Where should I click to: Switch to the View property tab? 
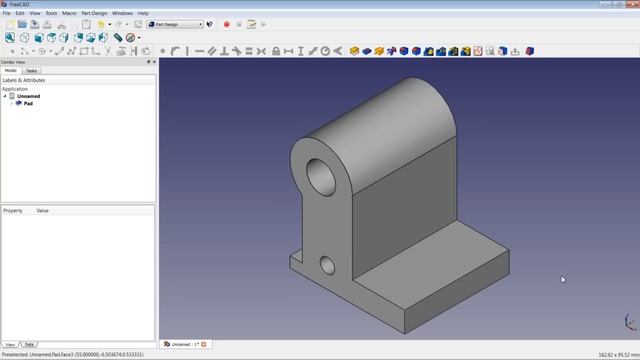(10, 345)
